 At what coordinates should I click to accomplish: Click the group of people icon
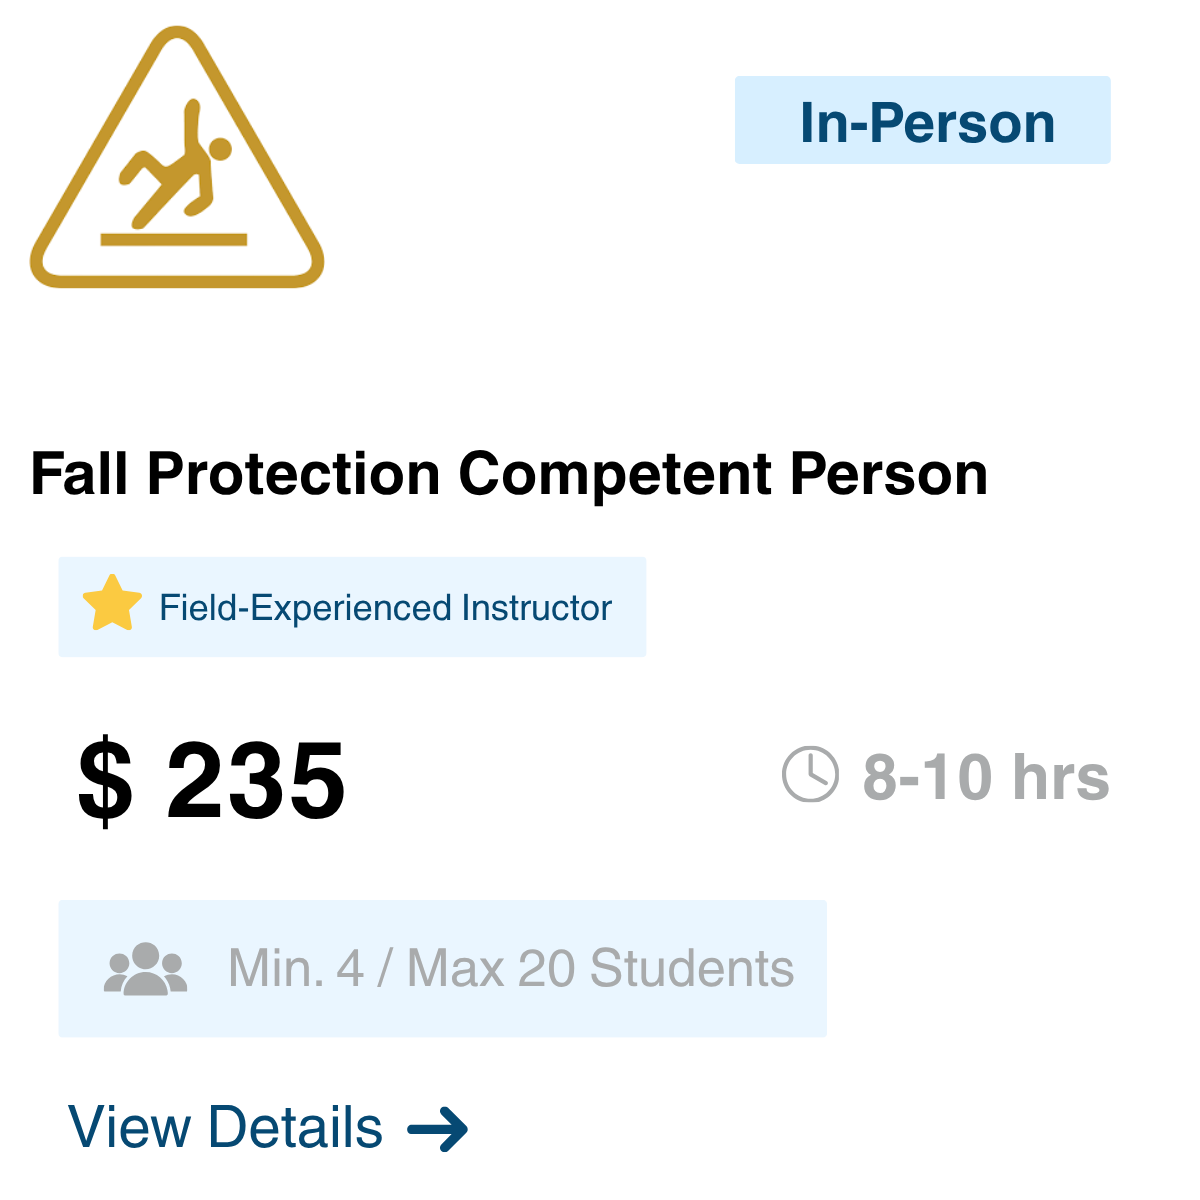(x=146, y=969)
